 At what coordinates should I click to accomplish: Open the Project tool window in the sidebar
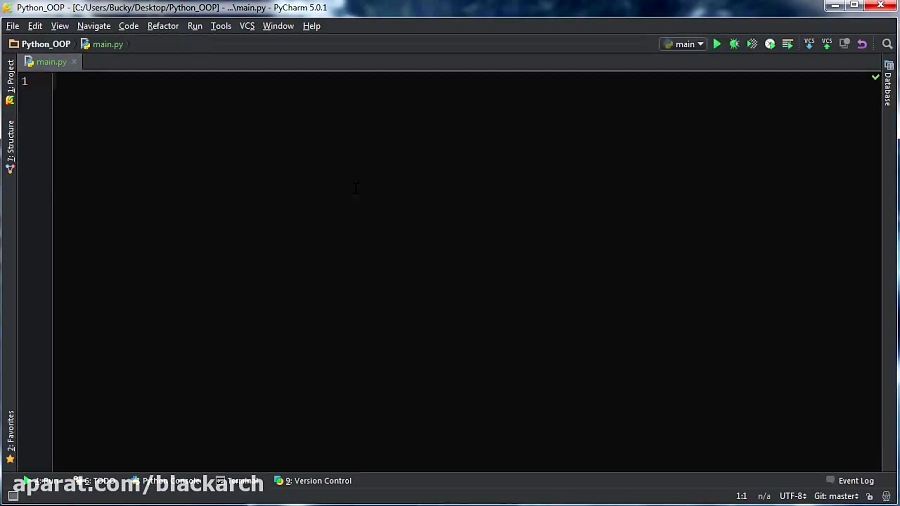coord(10,82)
